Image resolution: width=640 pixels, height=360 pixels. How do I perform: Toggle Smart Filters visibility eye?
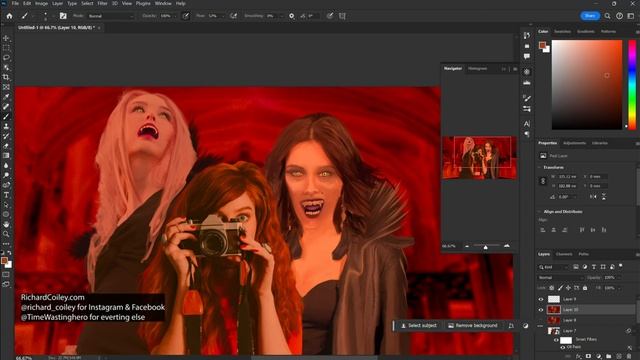[556, 340]
